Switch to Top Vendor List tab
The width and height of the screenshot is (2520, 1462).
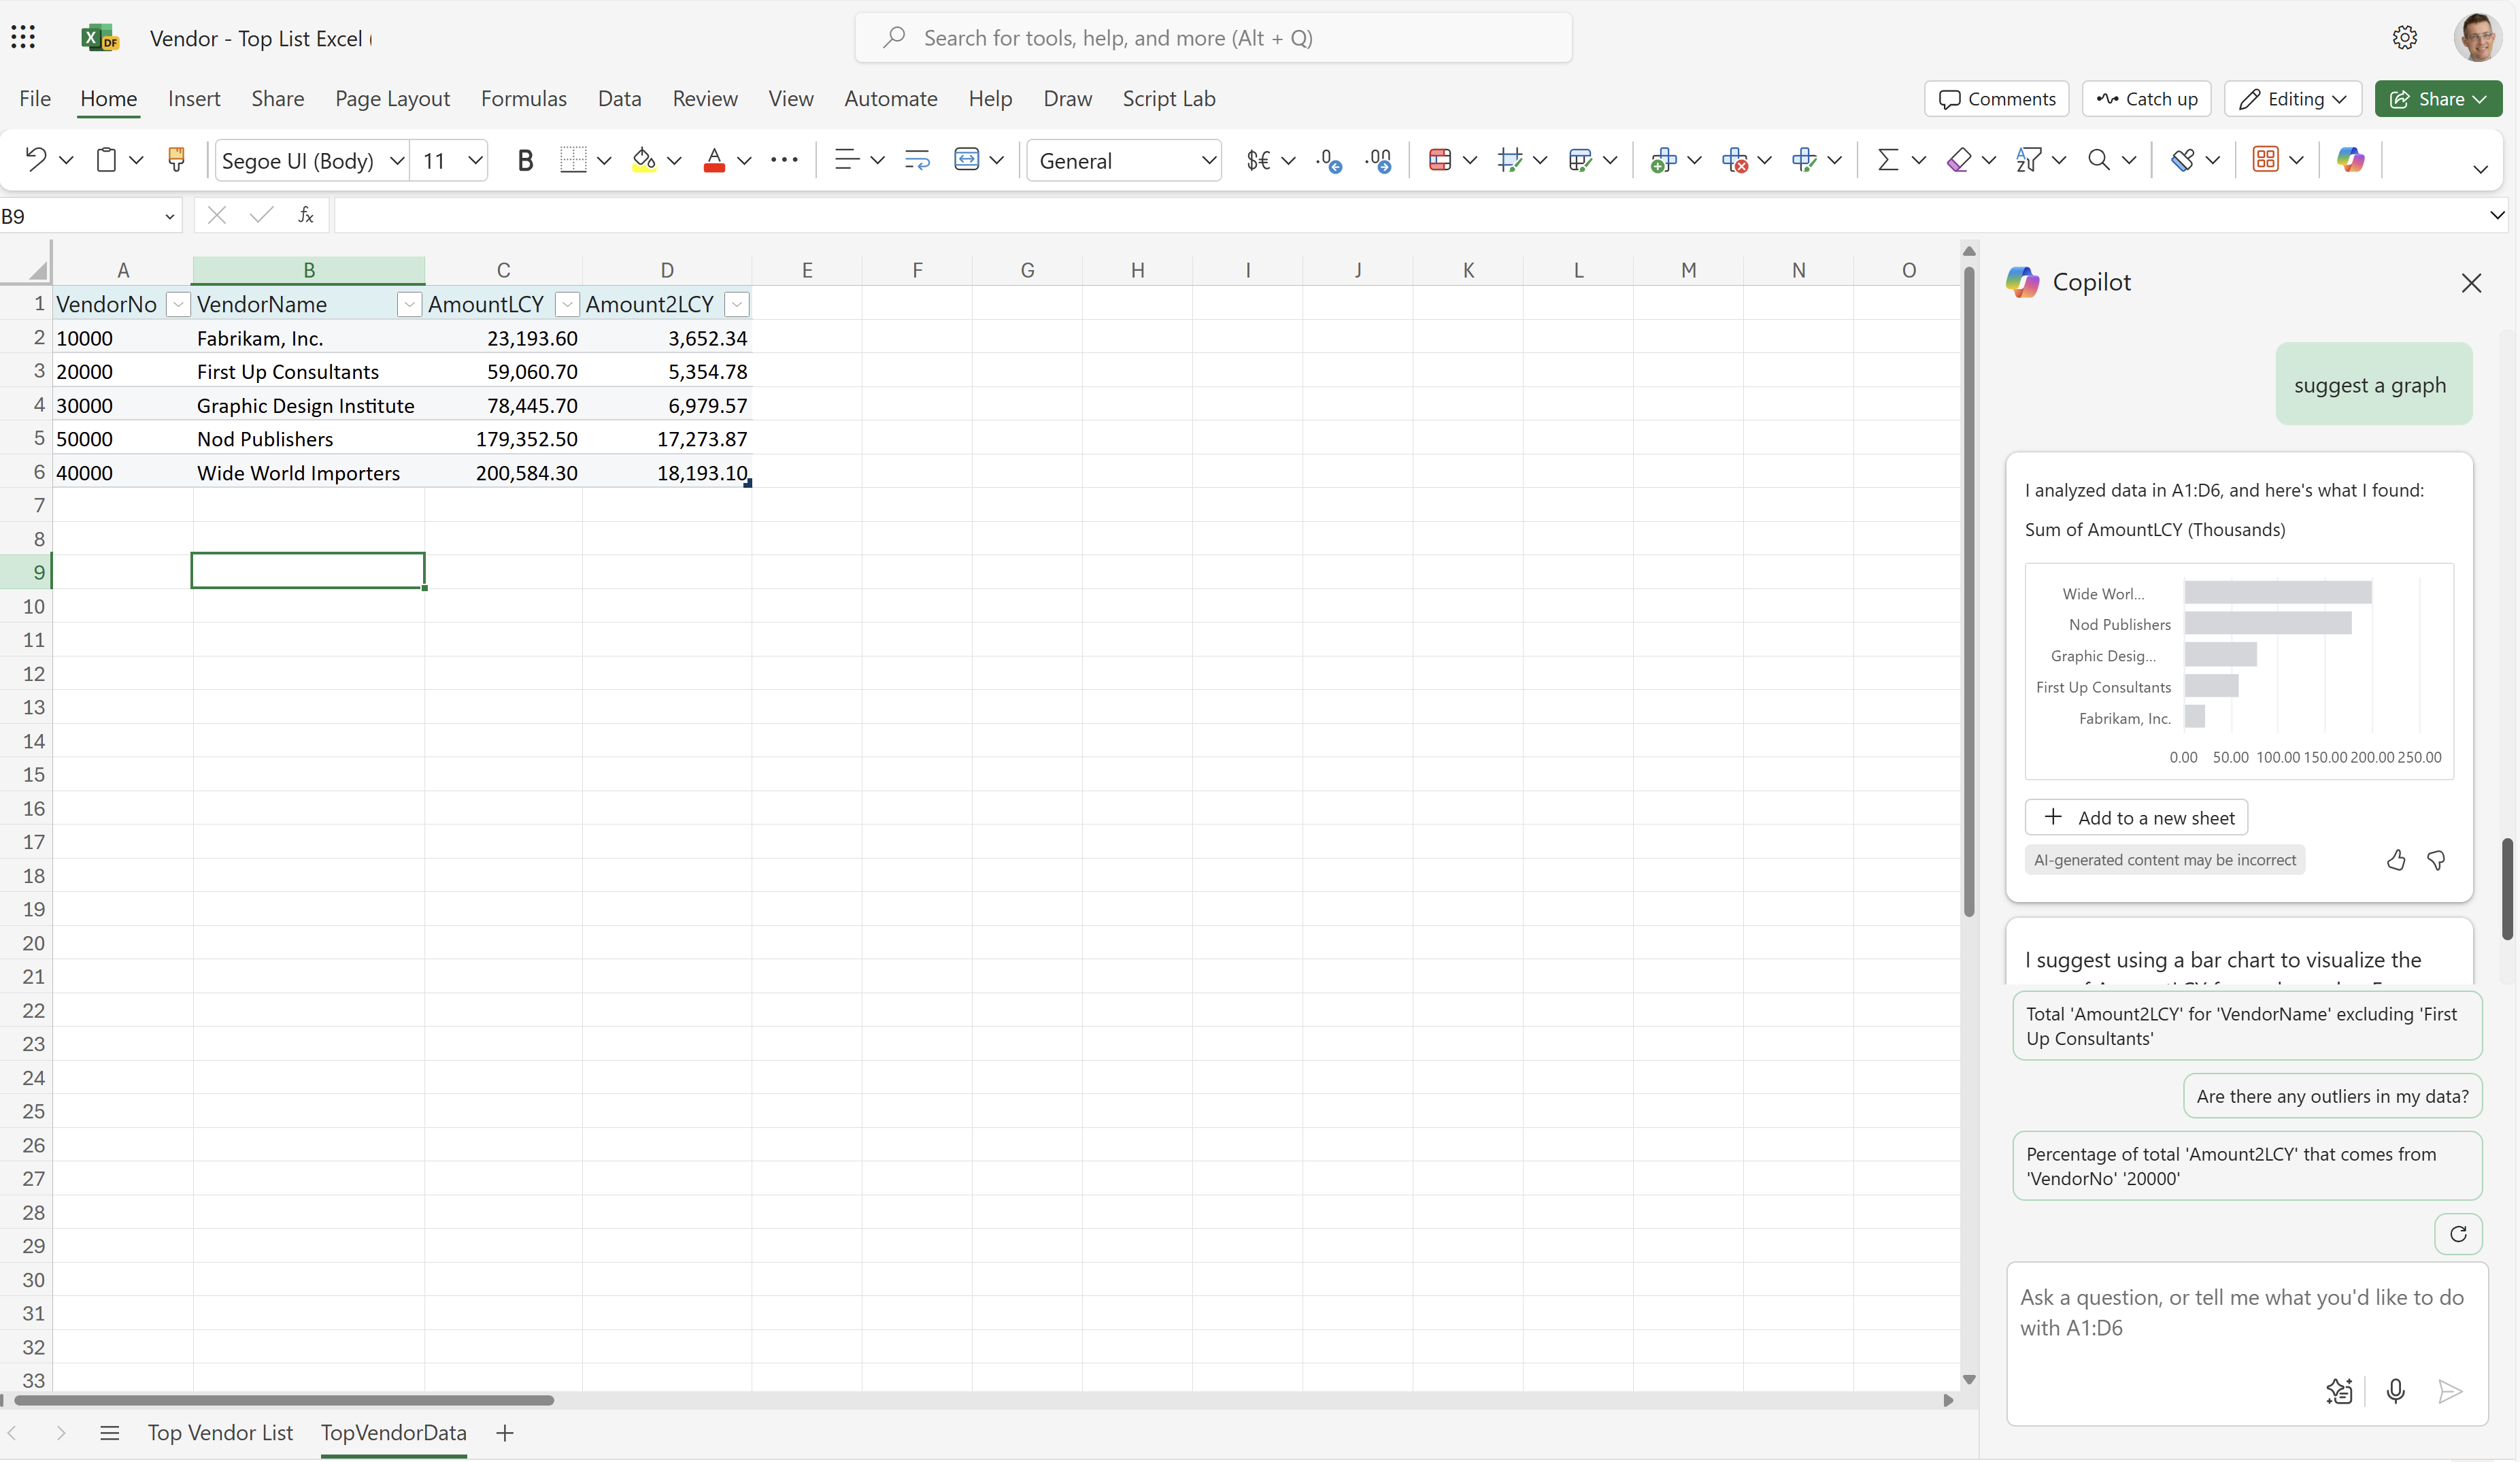pyautogui.click(x=221, y=1431)
